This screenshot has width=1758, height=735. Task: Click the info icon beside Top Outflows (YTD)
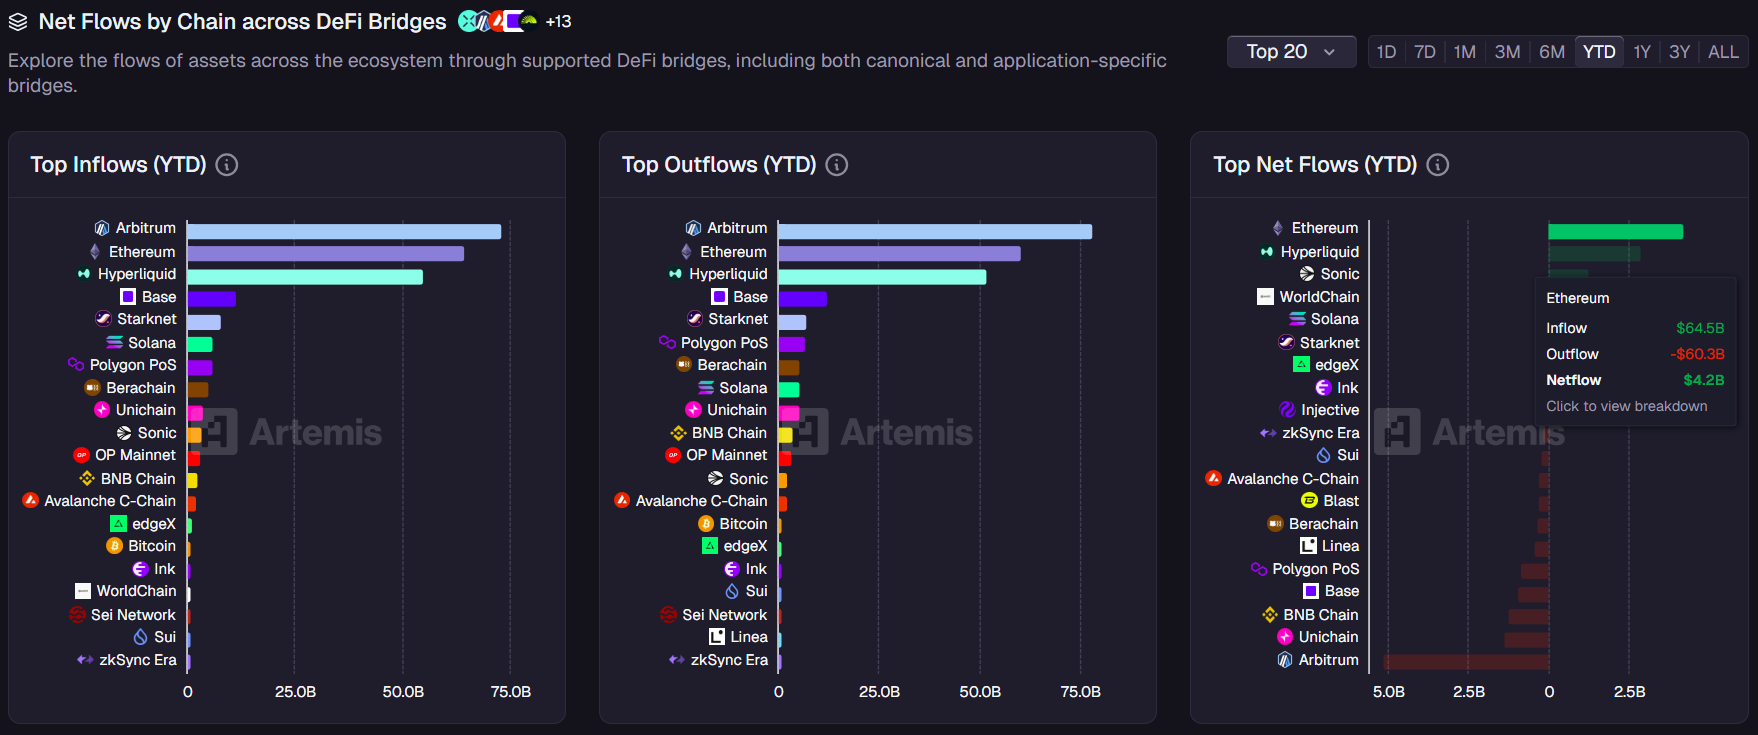tap(837, 165)
